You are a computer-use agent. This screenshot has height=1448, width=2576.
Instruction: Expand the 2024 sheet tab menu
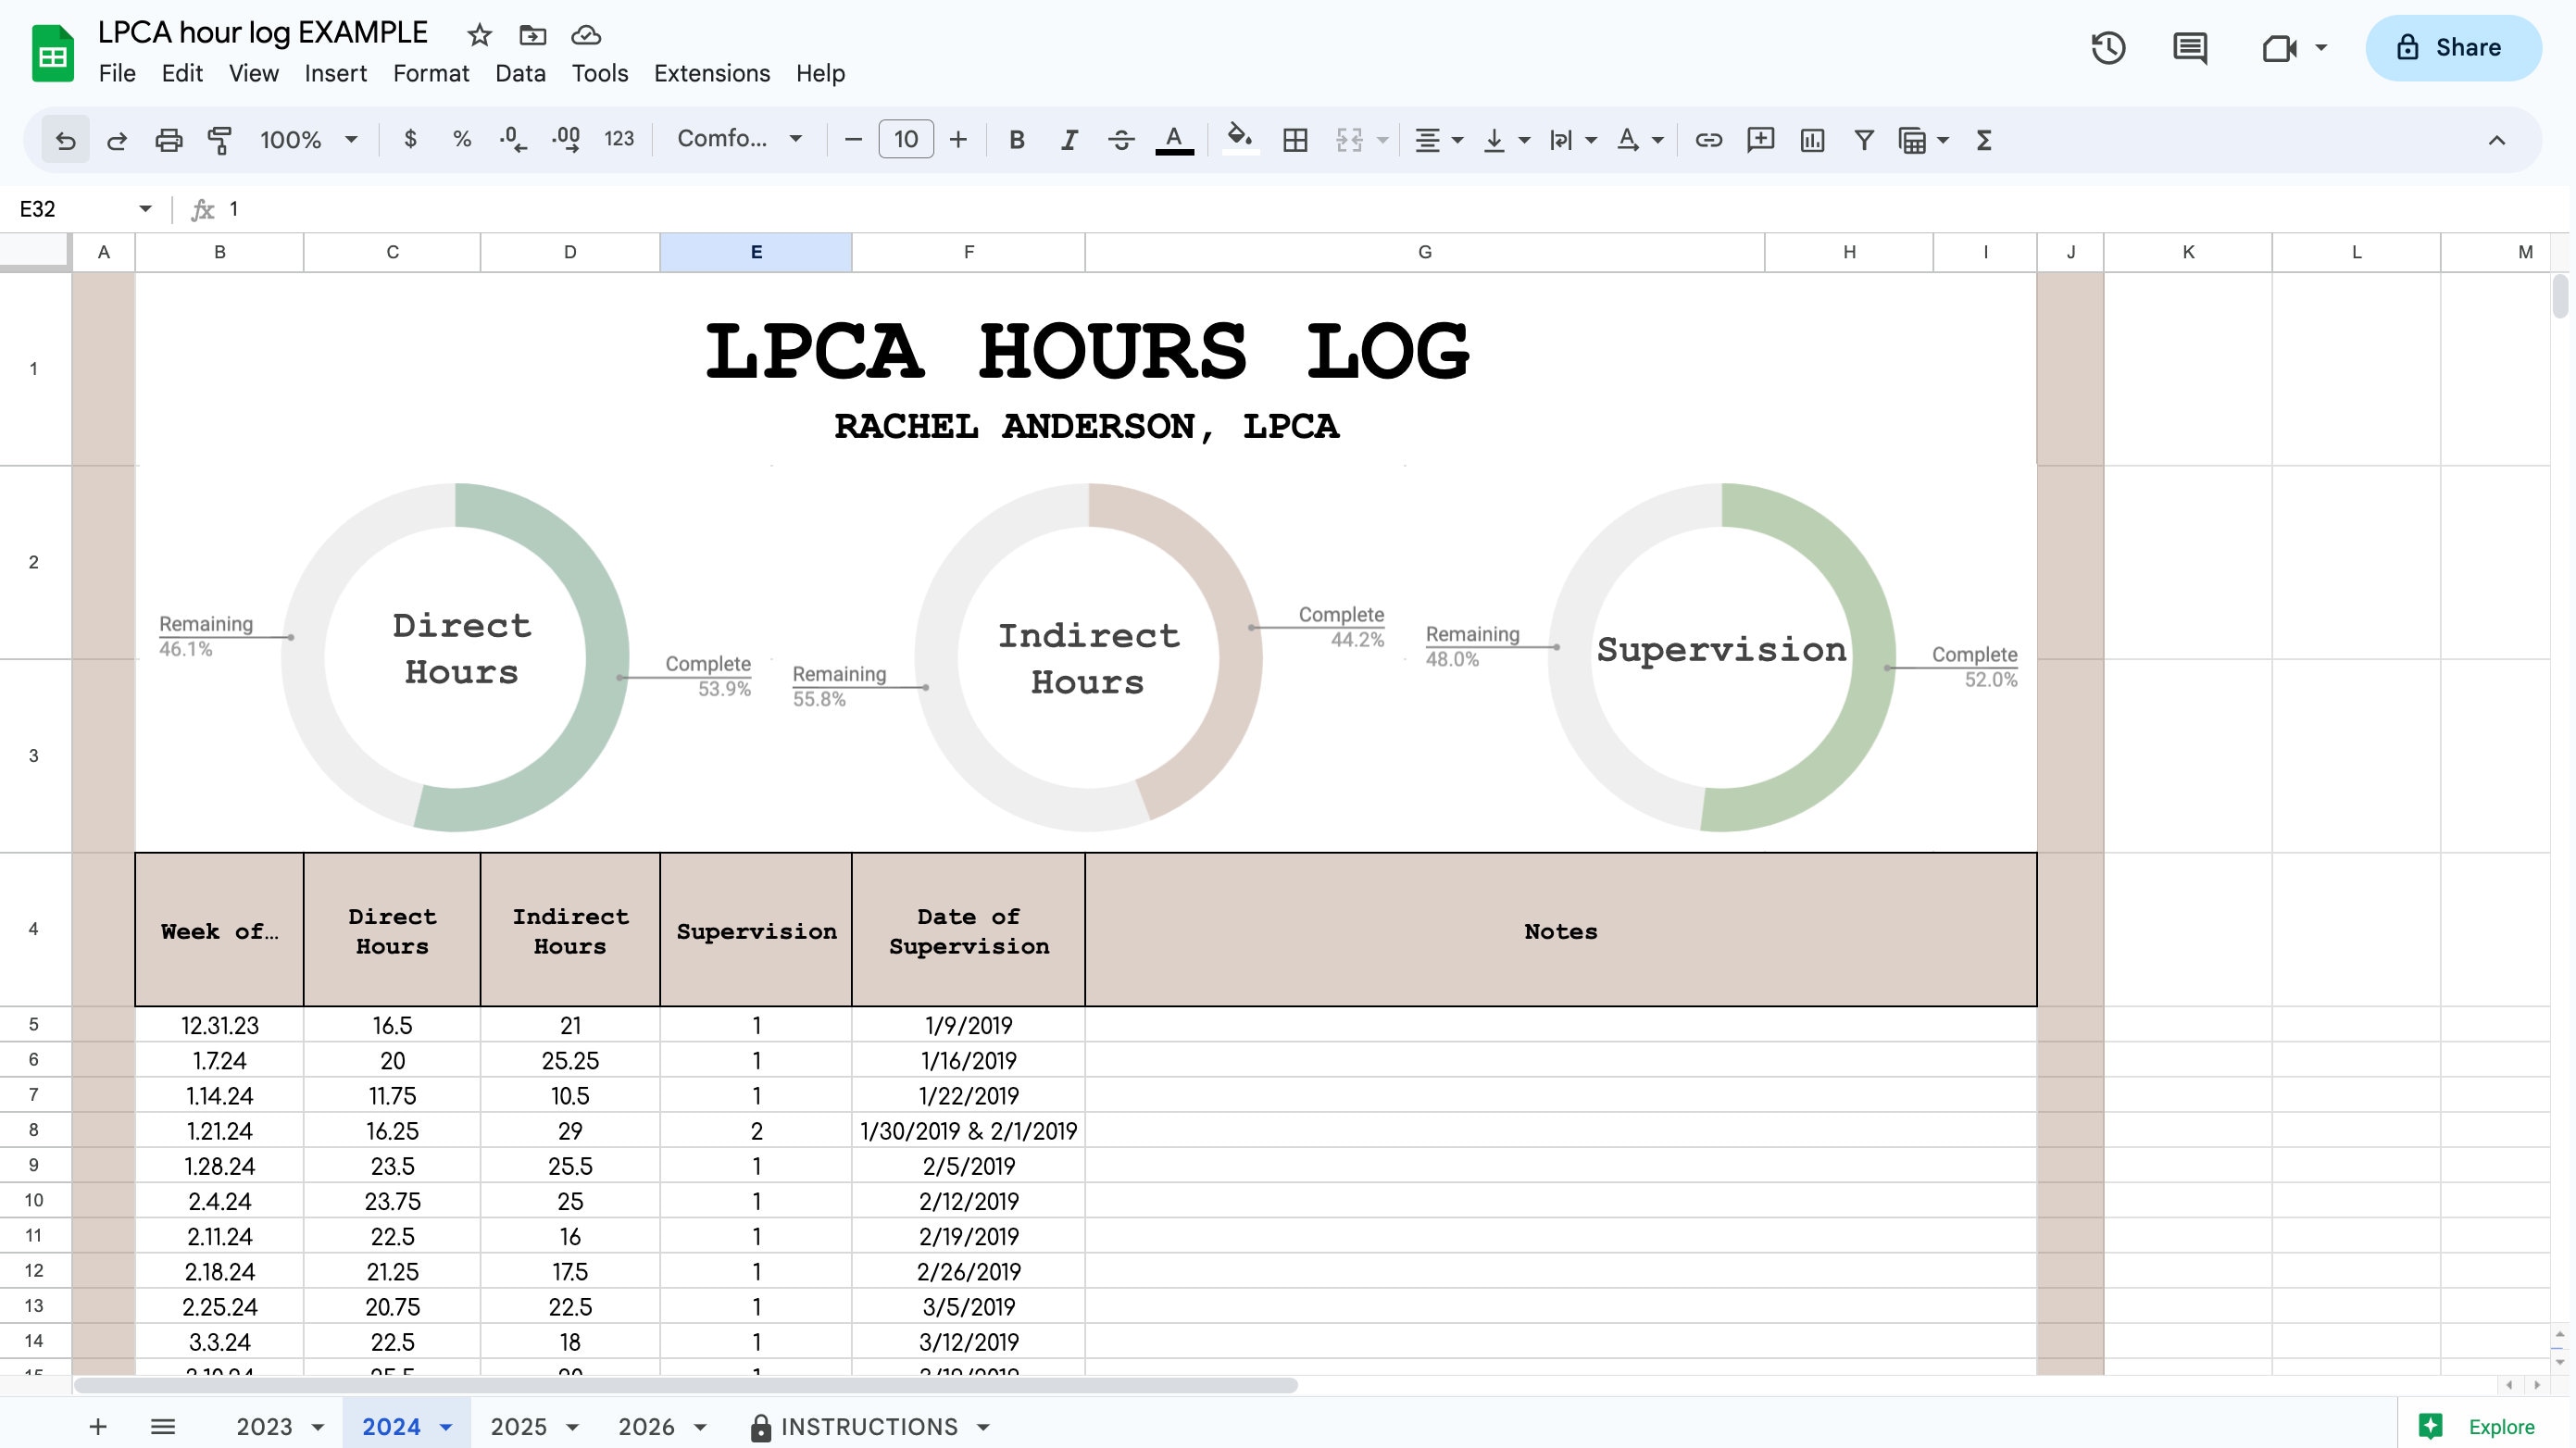446,1427
